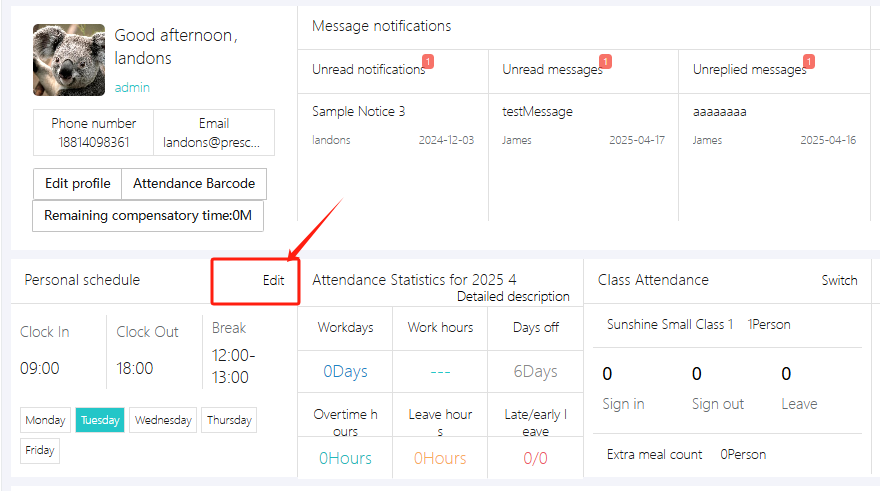Select Monday in schedule days
Viewport: 880px width, 491px height.
coord(45,421)
